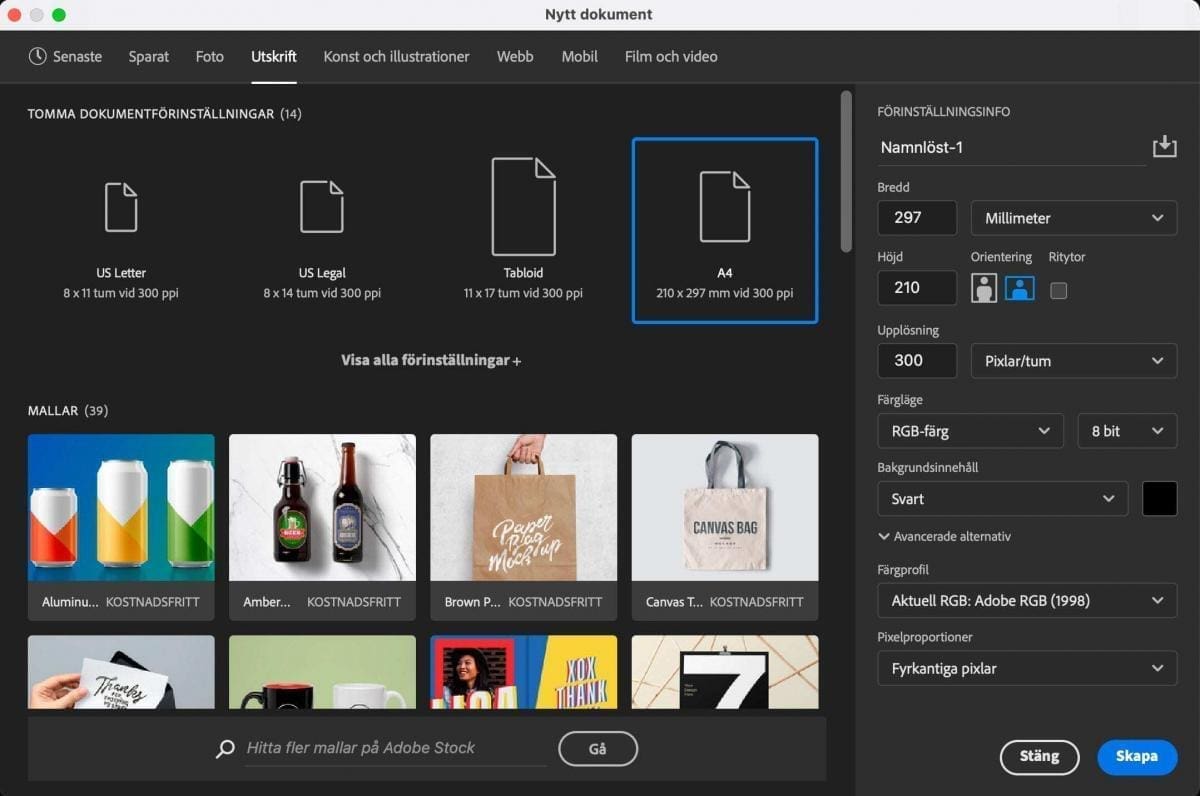
Task: Click the Adobe Stock template search field
Action: click(x=395, y=748)
